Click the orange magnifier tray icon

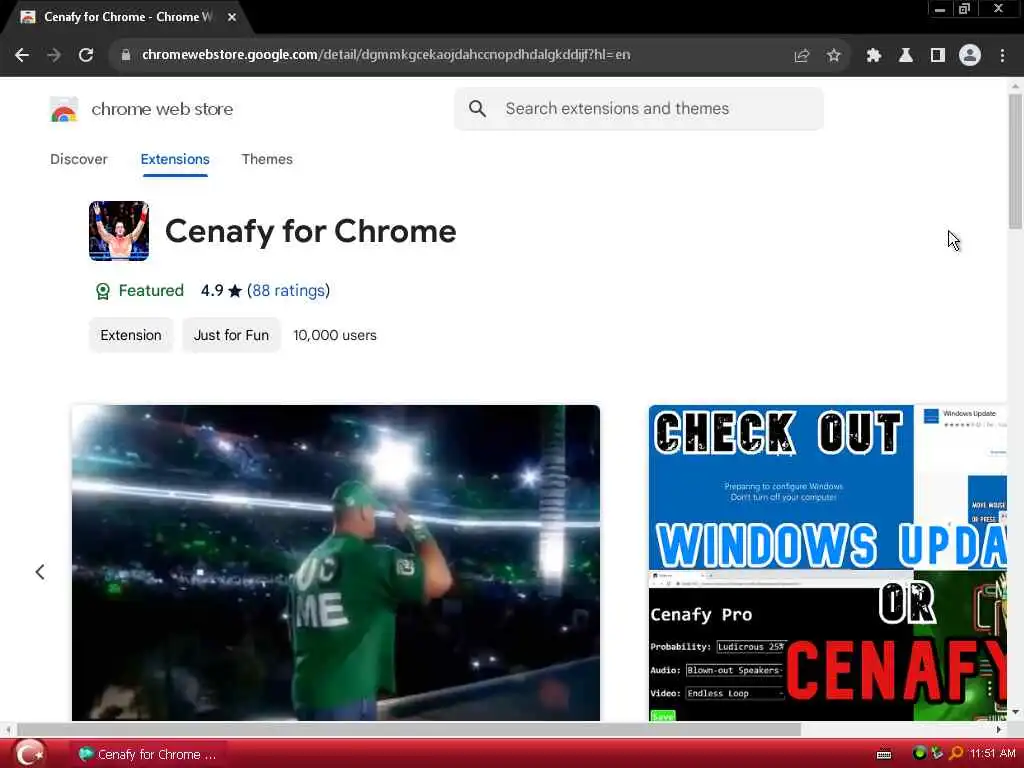tap(956, 754)
